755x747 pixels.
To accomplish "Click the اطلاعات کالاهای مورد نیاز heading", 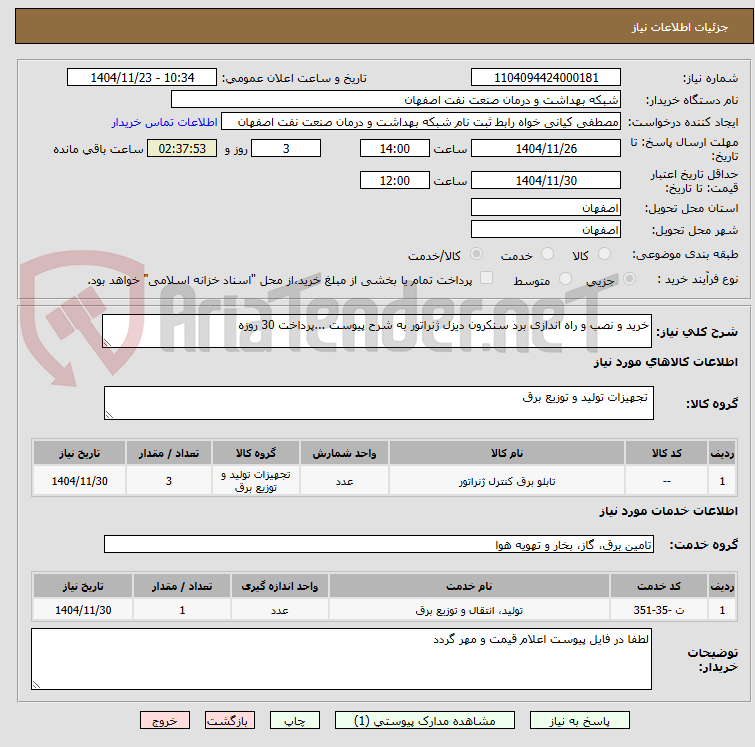I will point(665,362).
